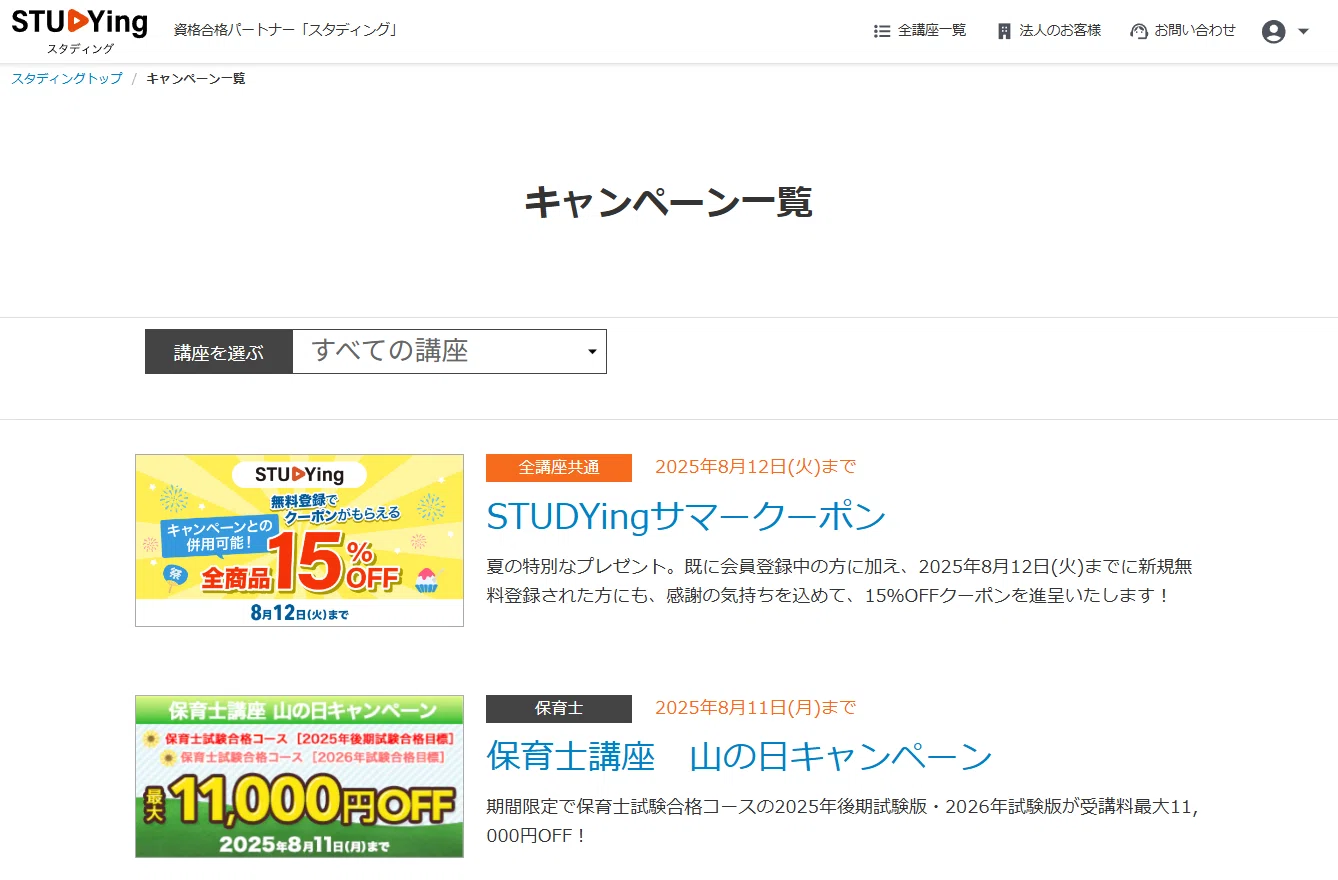This screenshot has height=880, width=1338.
Task: Click the 保育士試験合格コース description paragraph
Action: point(842,821)
